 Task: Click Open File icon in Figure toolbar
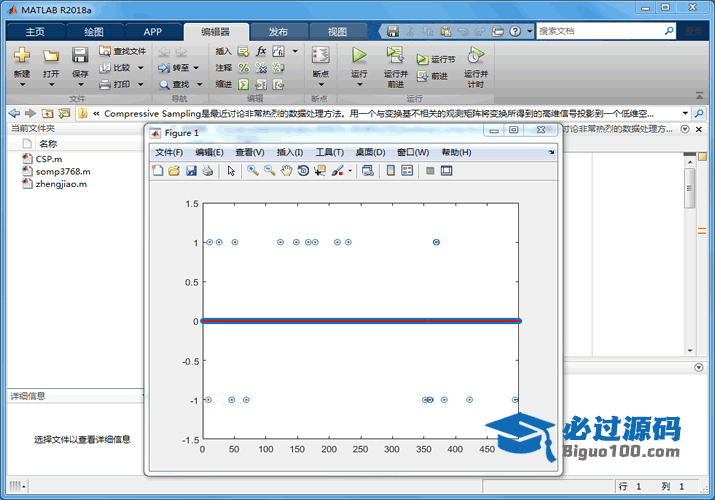point(174,170)
